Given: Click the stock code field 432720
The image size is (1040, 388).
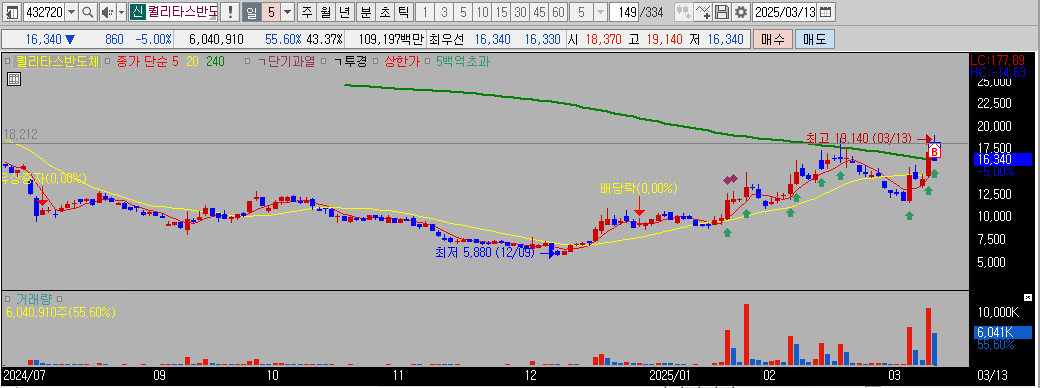Looking at the screenshot, I should point(43,11).
